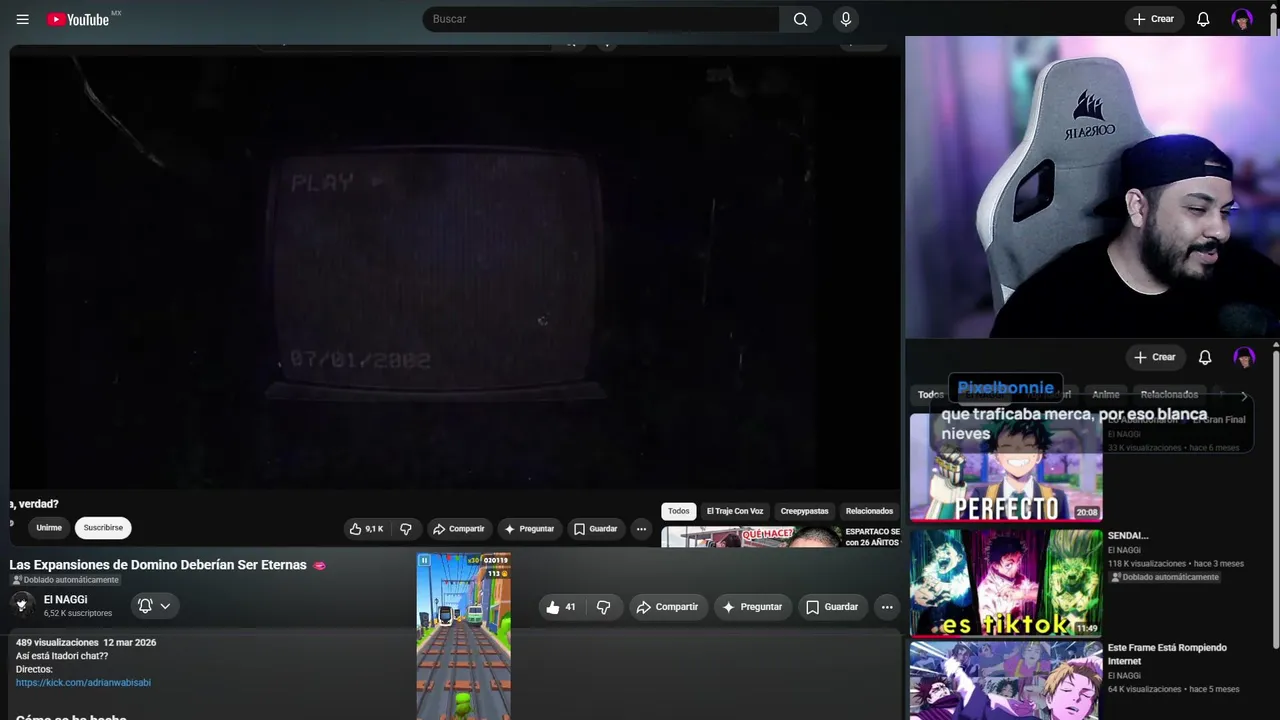Viewport: 1280px width, 720px height.
Task: Select Relacionados chip next to Creepypastas
Action: tap(869, 511)
